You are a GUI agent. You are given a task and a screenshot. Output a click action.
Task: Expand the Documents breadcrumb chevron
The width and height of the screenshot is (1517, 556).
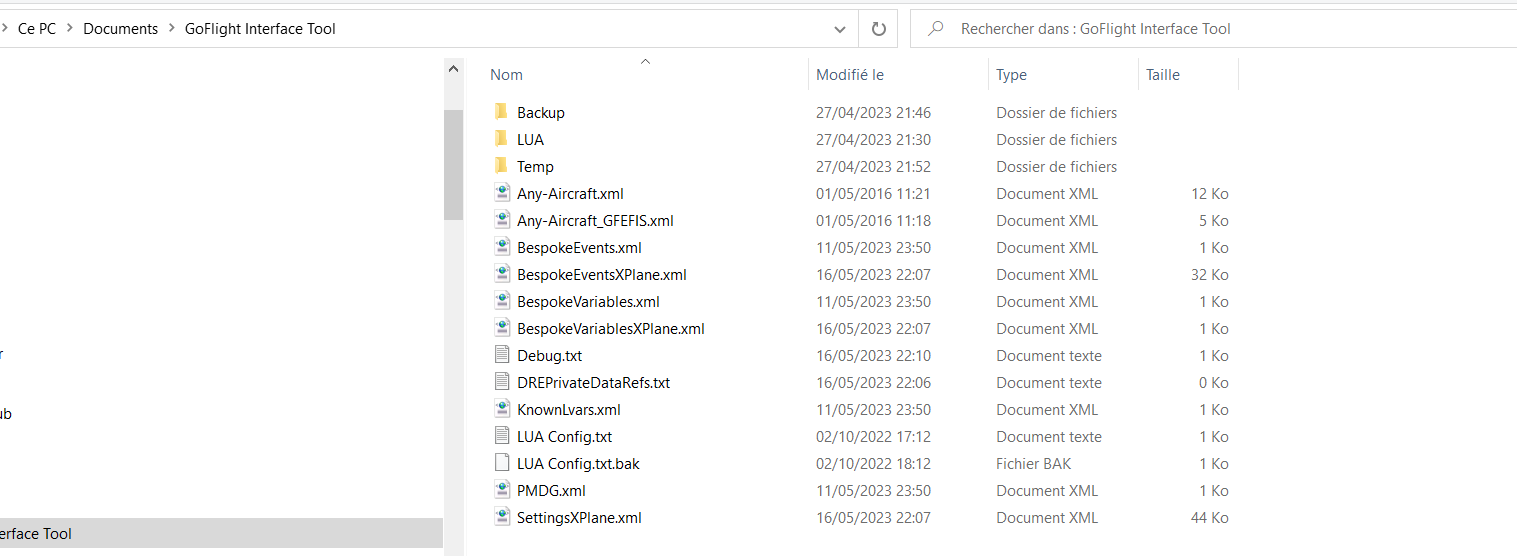pyautogui.click(x=171, y=29)
